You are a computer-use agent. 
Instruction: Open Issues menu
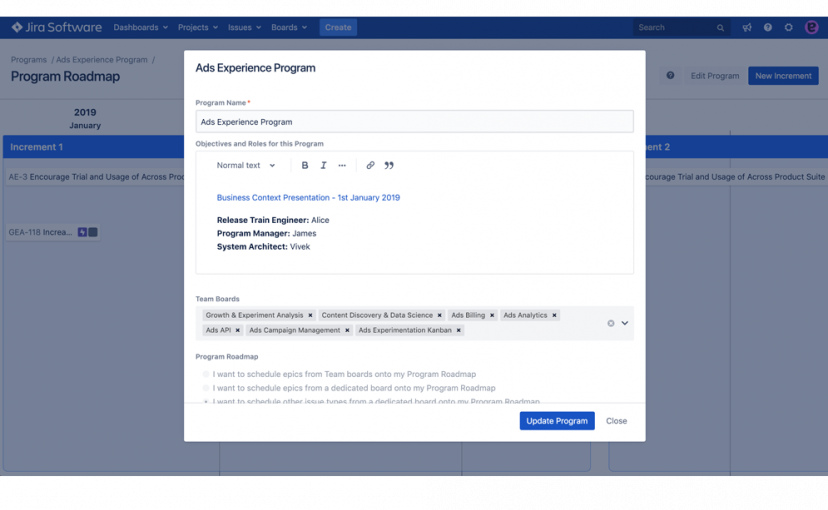coord(244,27)
